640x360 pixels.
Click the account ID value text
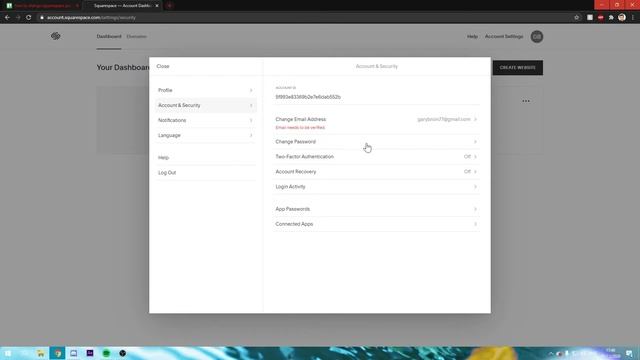[308, 97]
